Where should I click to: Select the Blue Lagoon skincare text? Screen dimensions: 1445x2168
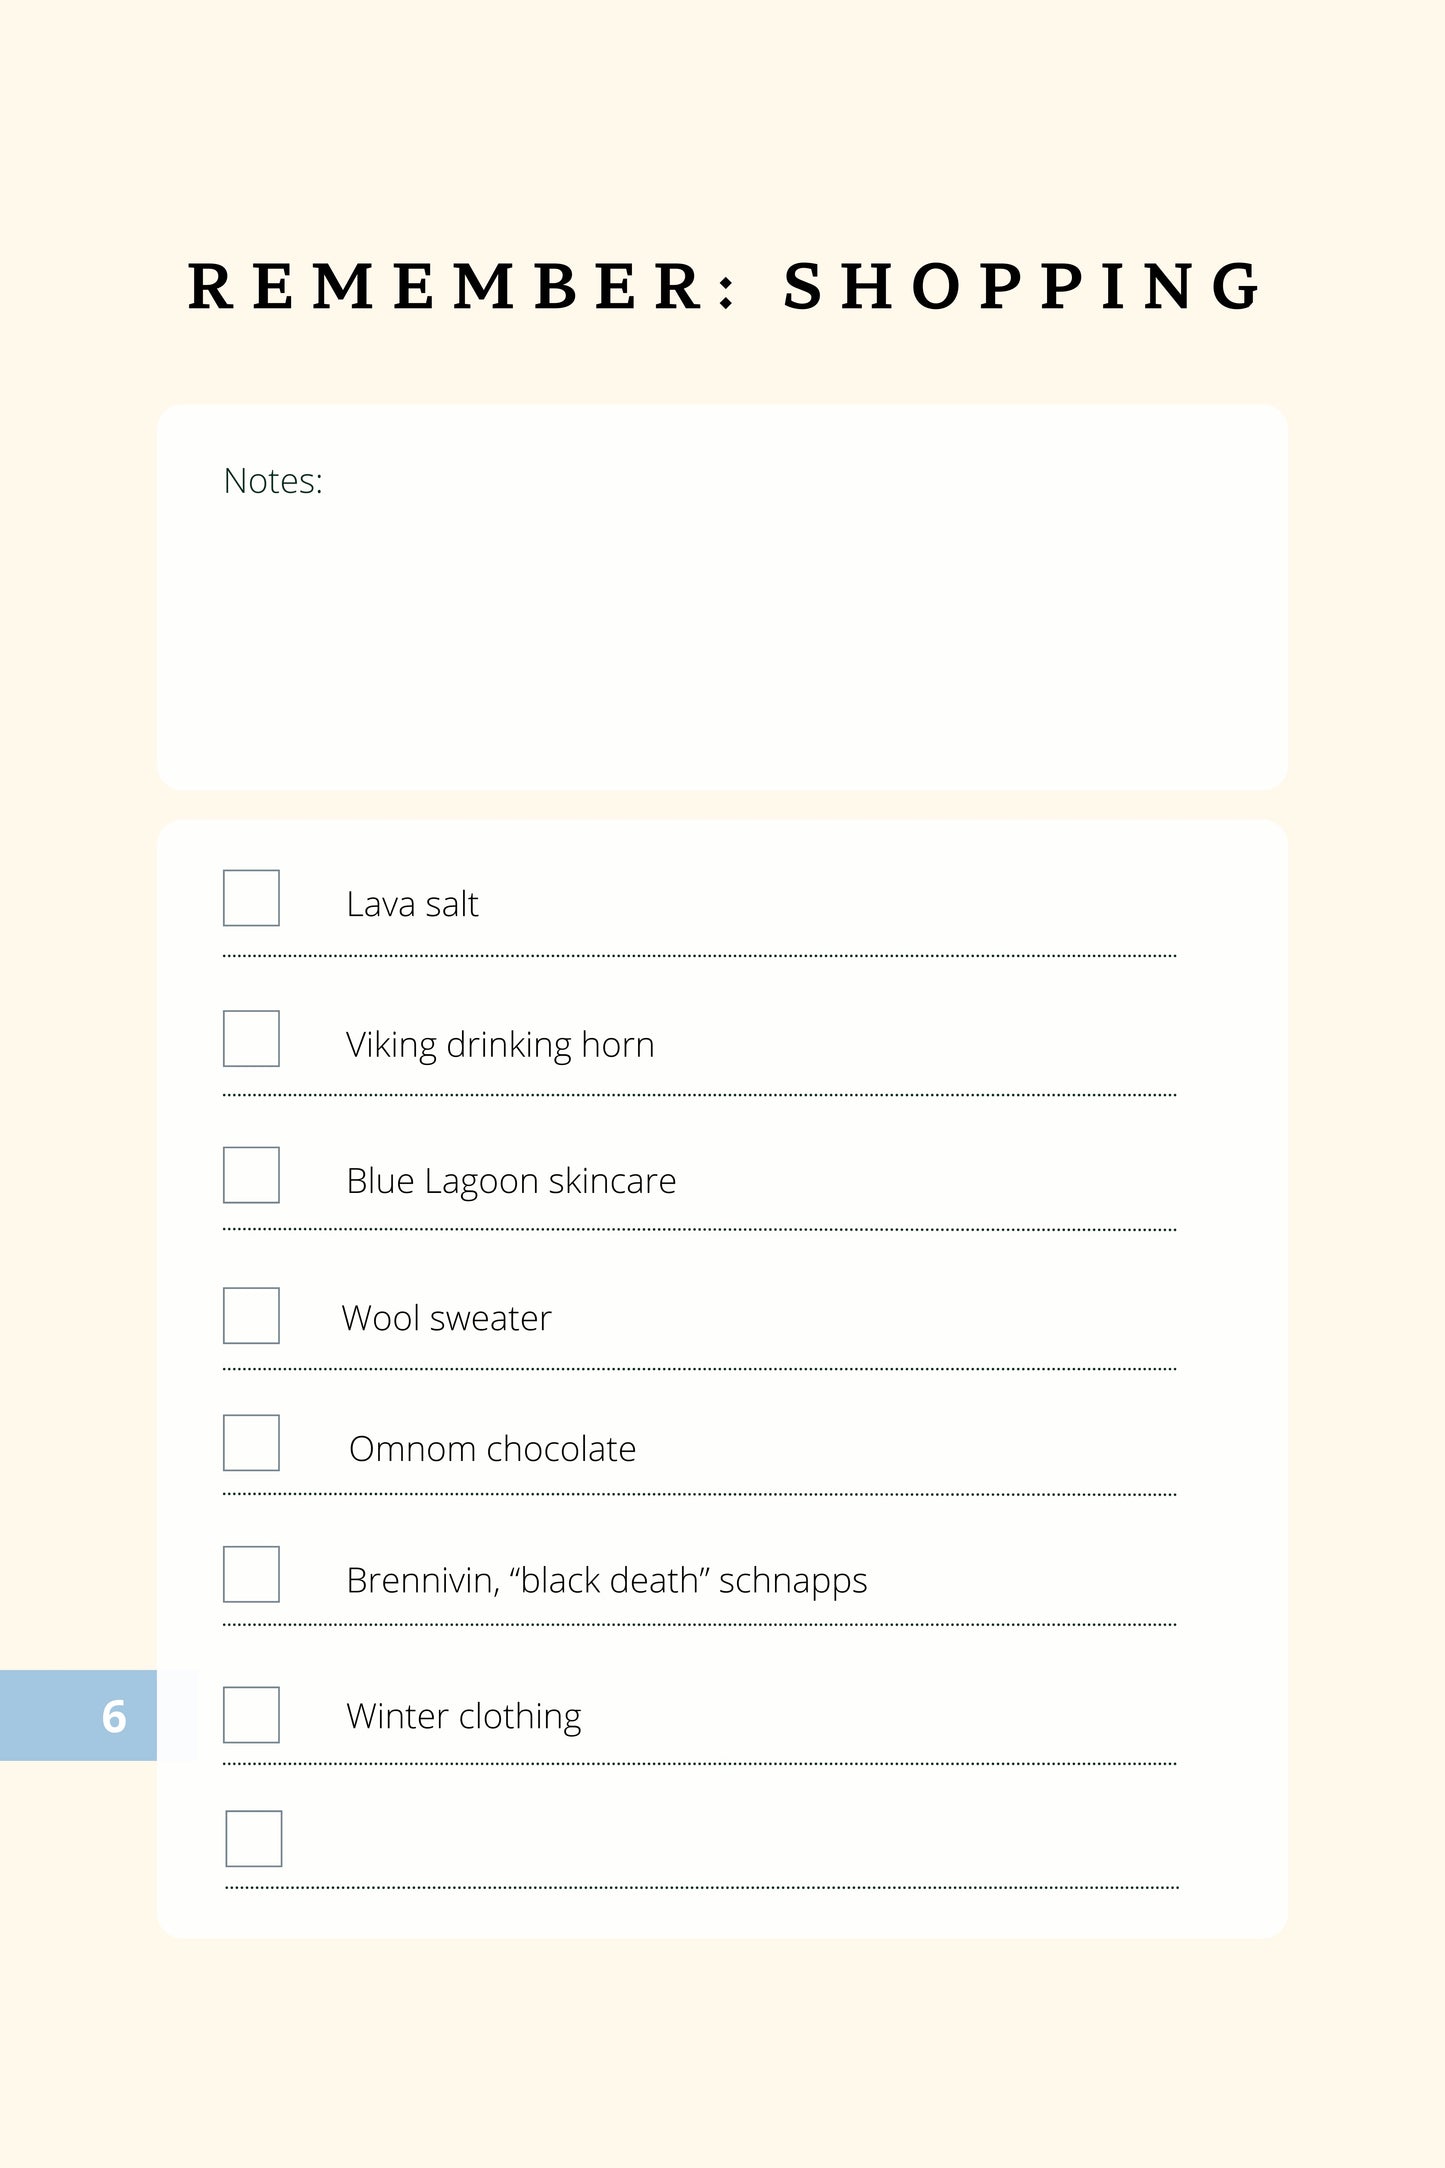[x=511, y=1182]
